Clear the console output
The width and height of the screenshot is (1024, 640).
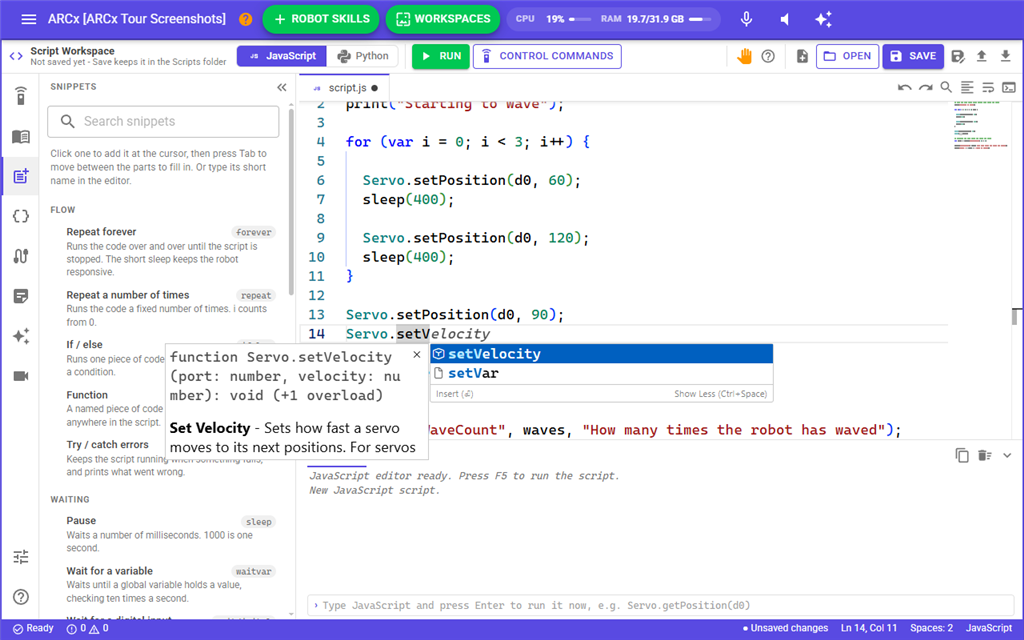coord(985,455)
